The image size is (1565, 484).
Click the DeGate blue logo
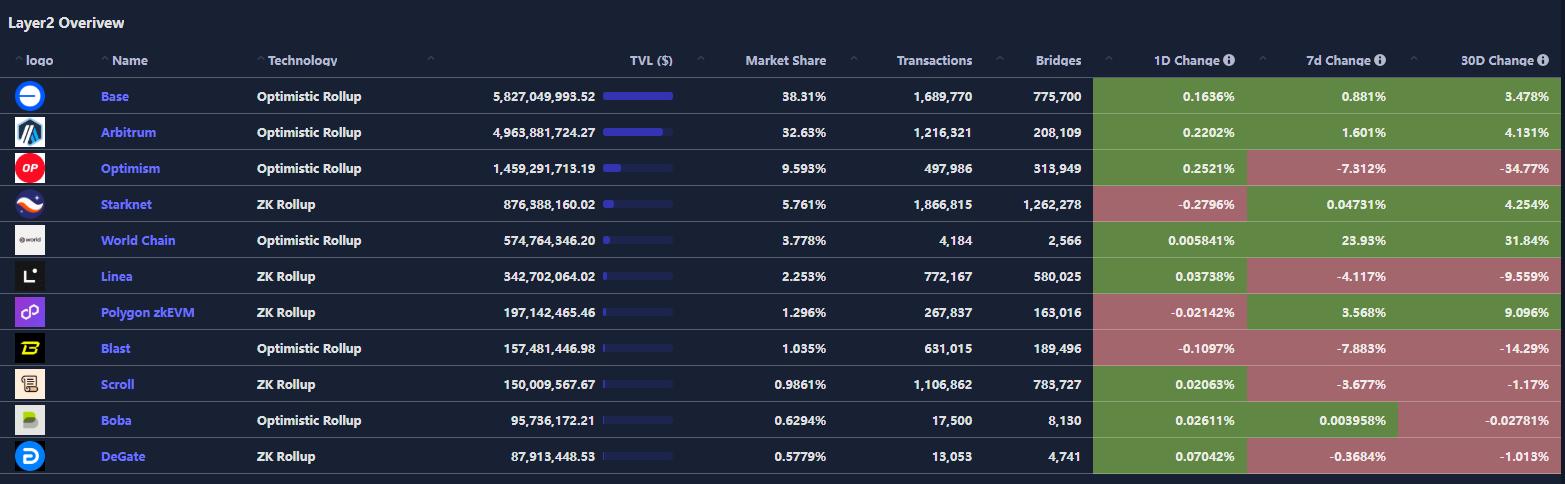(x=30, y=457)
